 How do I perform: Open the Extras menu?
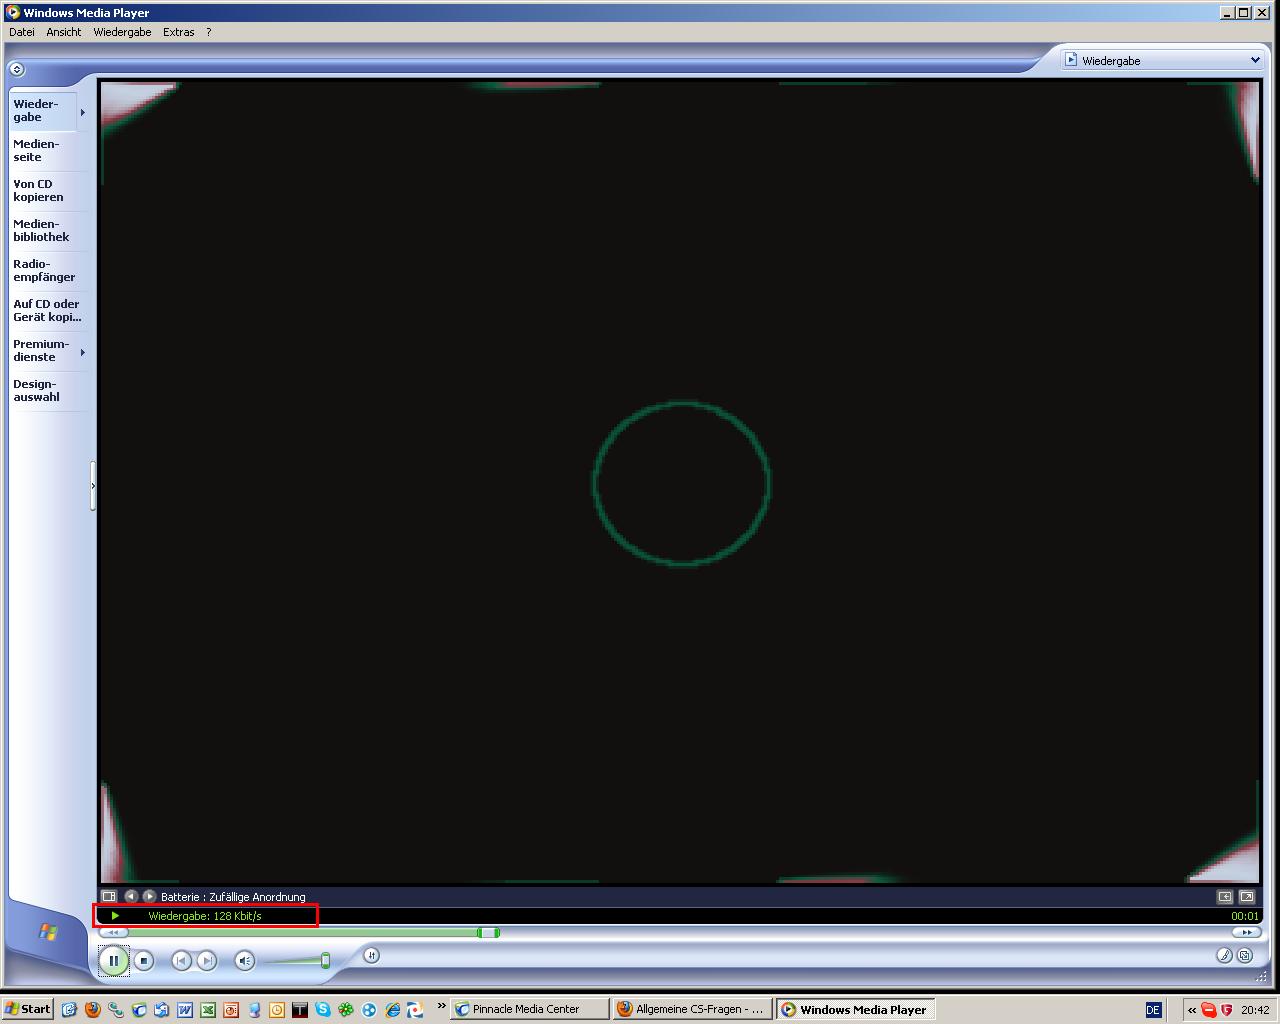click(179, 32)
